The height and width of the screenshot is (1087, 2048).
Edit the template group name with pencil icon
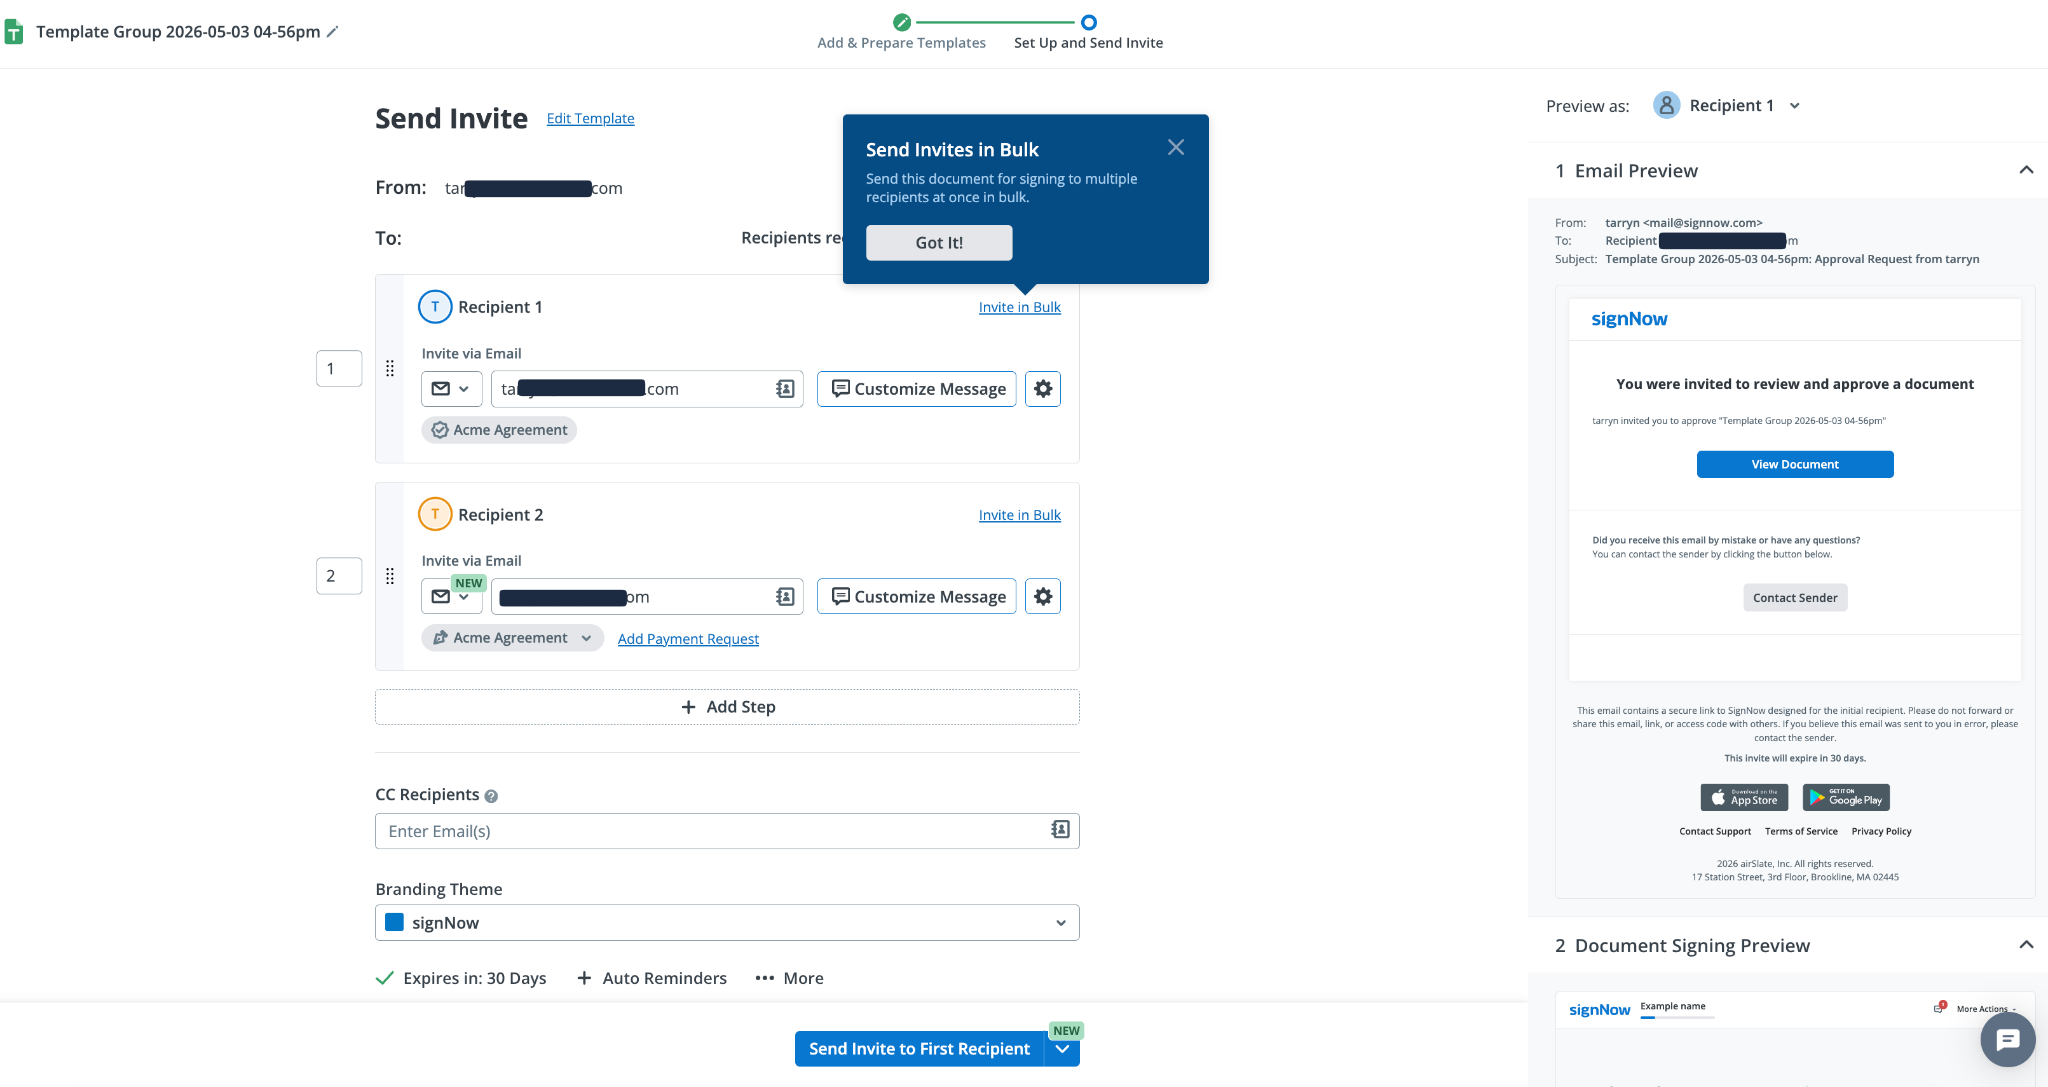pyautogui.click(x=333, y=32)
